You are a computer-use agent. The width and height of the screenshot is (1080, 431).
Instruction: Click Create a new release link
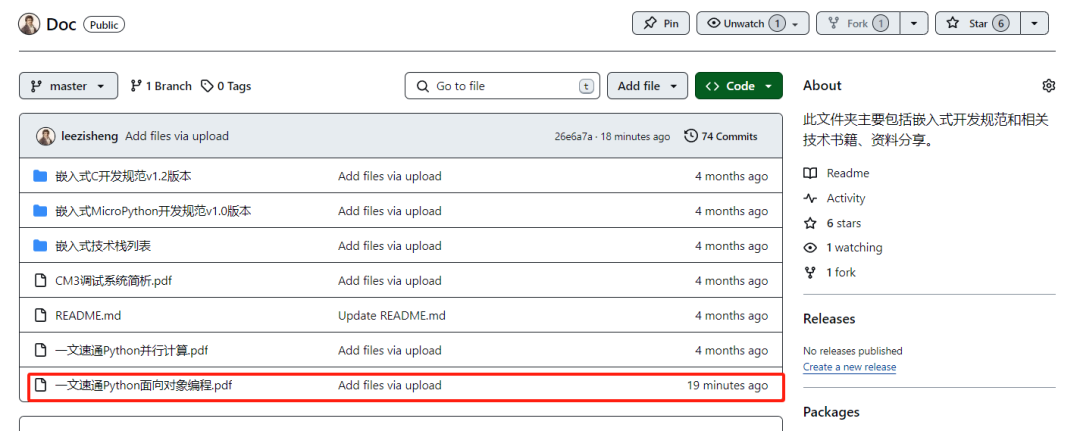pyautogui.click(x=849, y=367)
